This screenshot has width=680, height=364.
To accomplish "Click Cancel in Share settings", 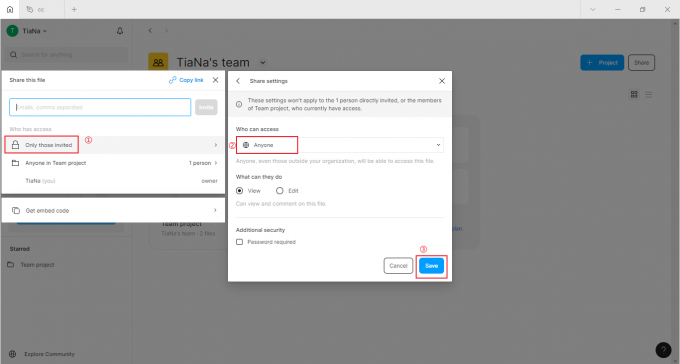I will pyautogui.click(x=398, y=266).
